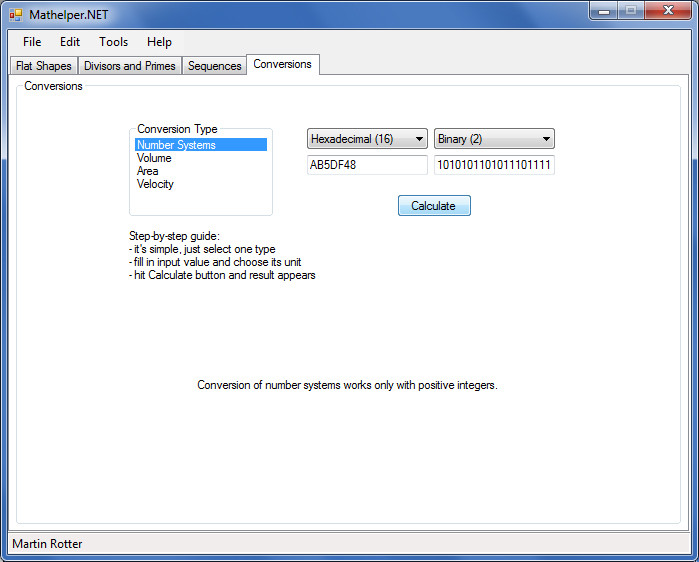Close the Mathelper.NET window
Image resolution: width=699 pixels, height=562 pixels.
(668, 11)
